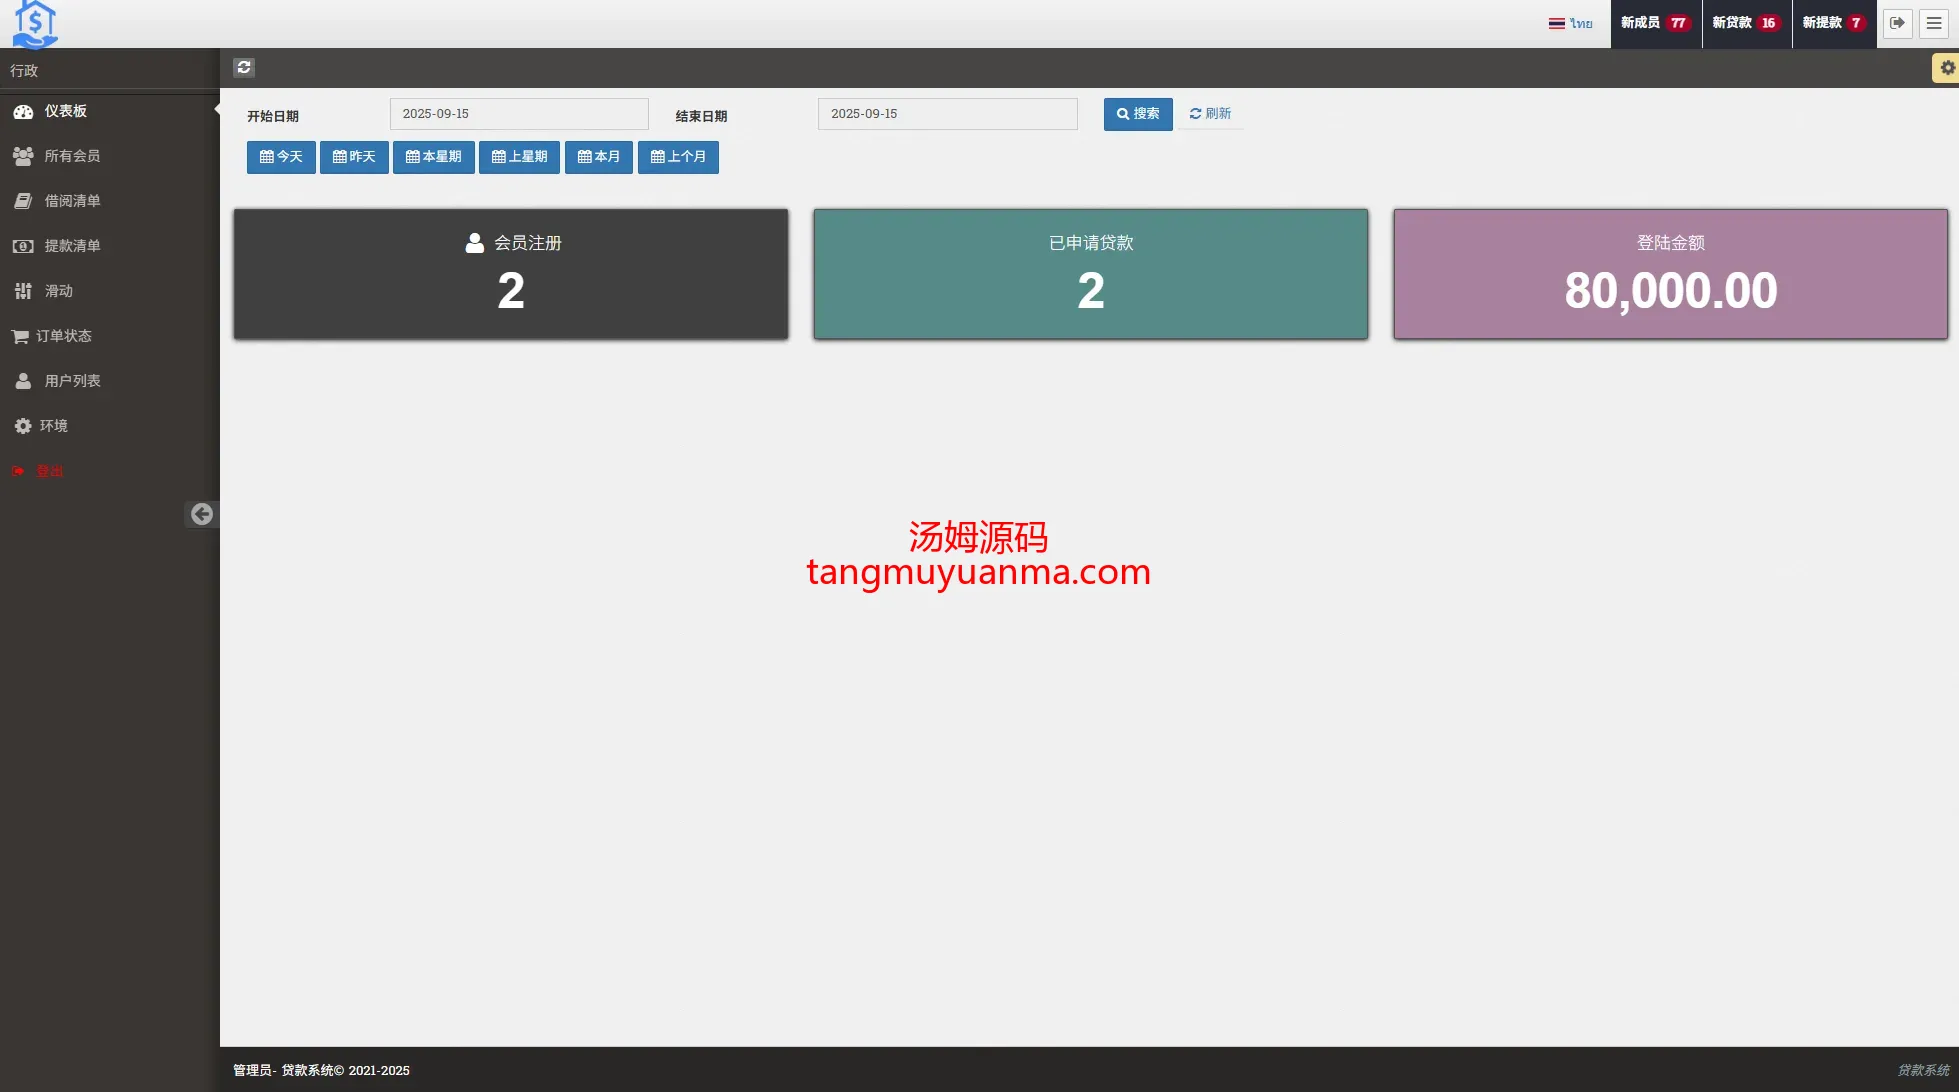This screenshot has width=1959, height=1092.
Task: Open 订单状态 order status in the sidebar
Action: pos(63,336)
